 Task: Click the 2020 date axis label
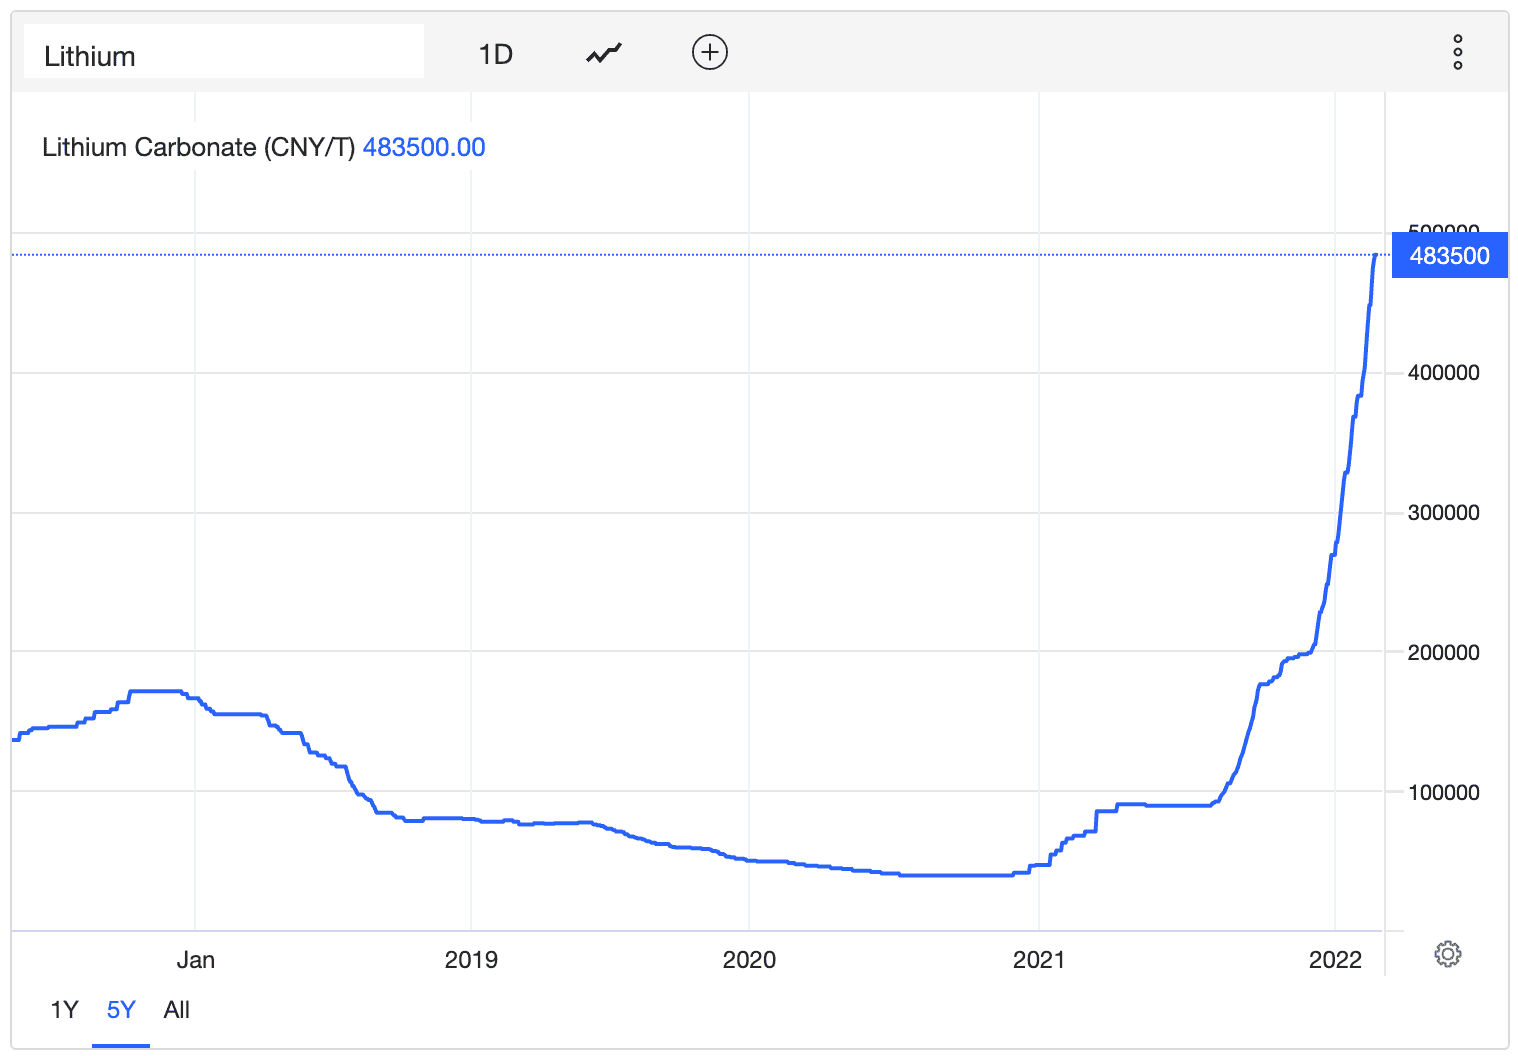click(x=749, y=960)
